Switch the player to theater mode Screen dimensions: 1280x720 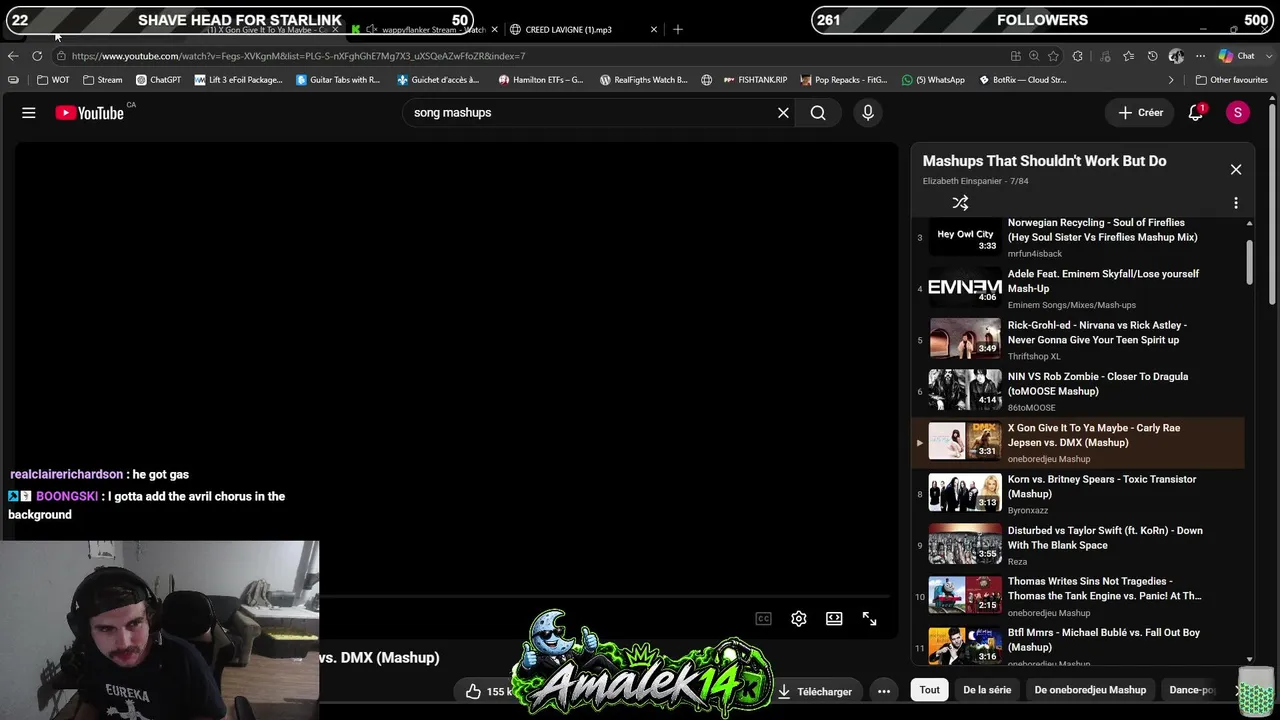834,619
